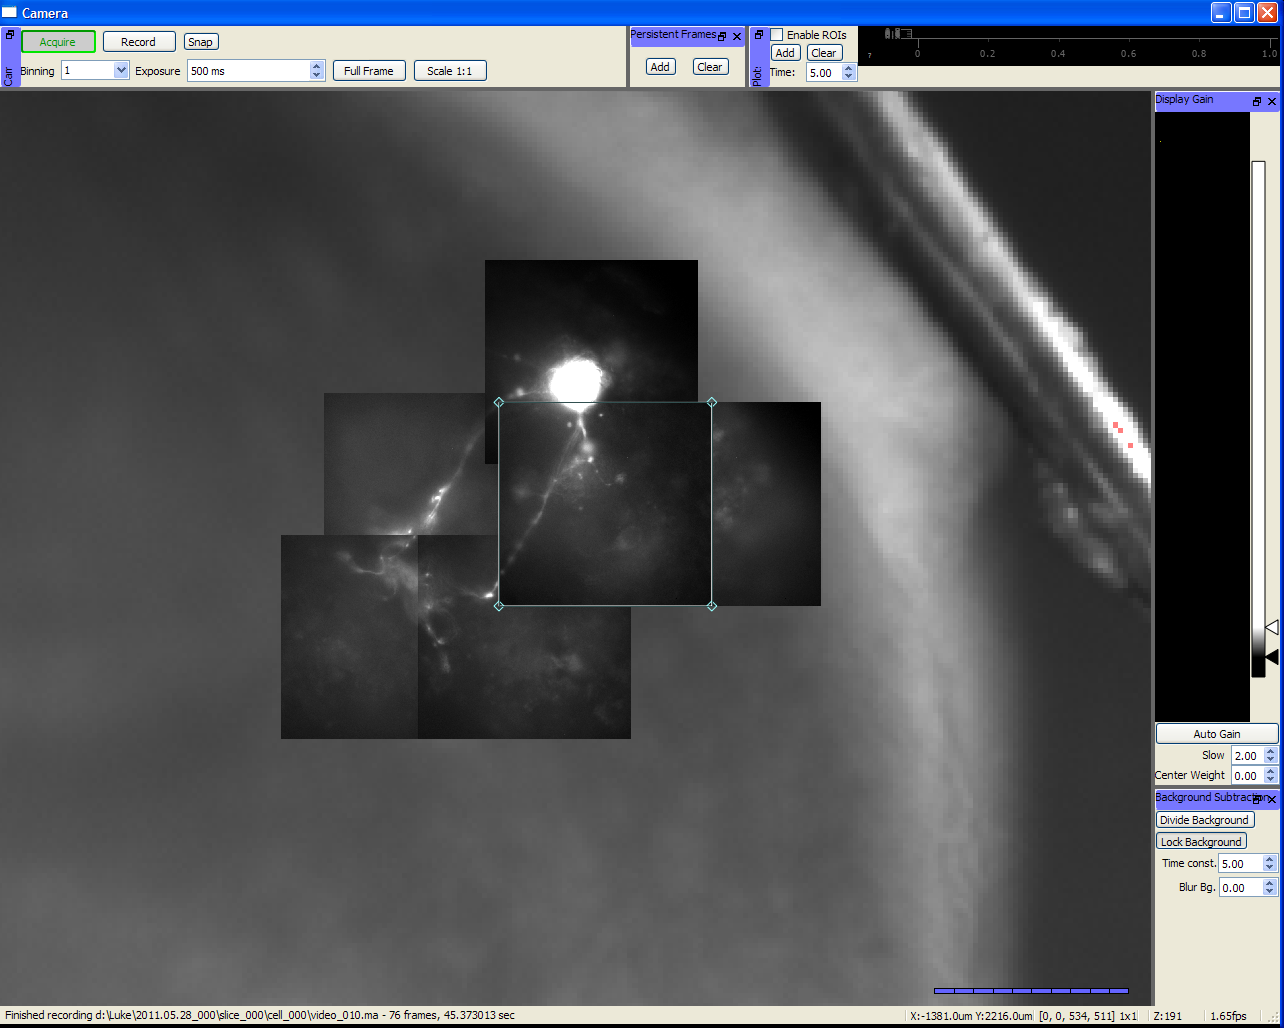
Task: Increase plot Time with up arrow
Action: pyautogui.click(x=849, y=69)
